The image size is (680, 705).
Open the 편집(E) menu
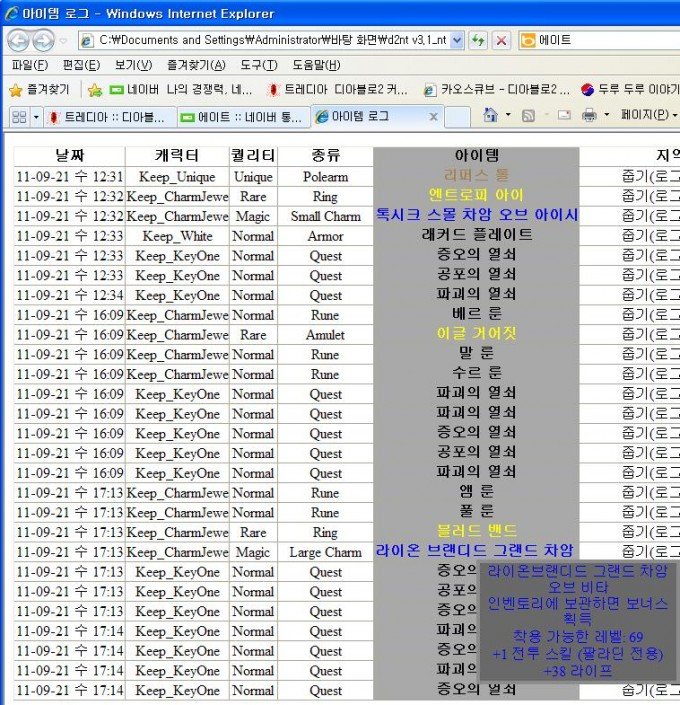point(81,65)
